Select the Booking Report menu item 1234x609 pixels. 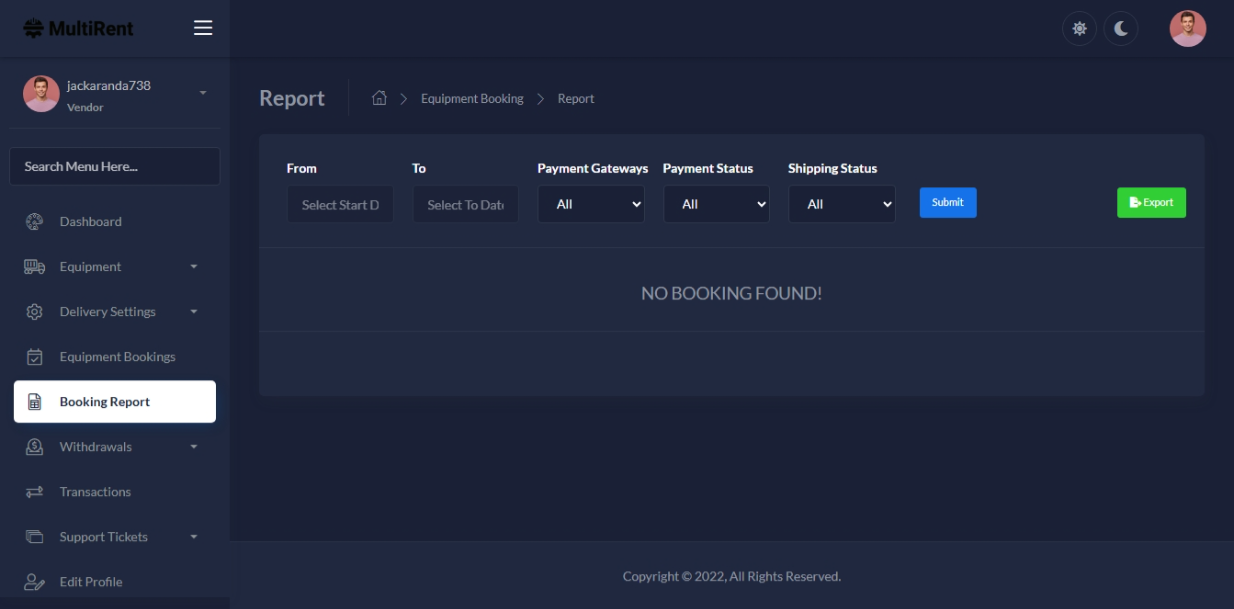[115, 402]
